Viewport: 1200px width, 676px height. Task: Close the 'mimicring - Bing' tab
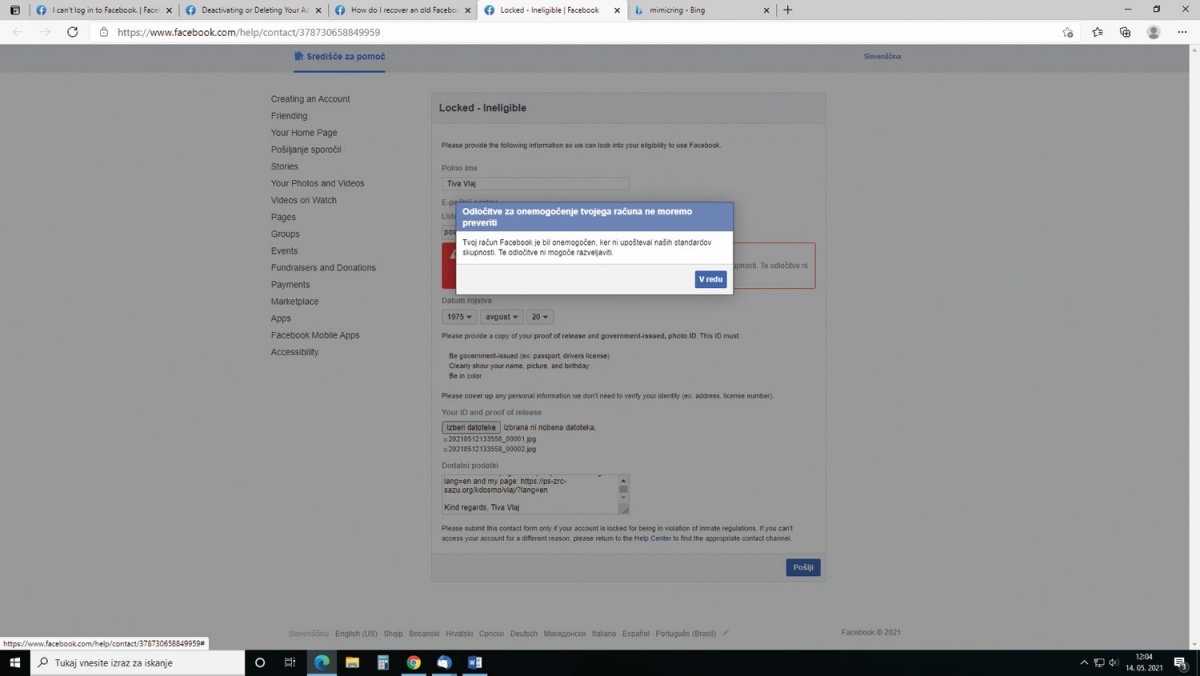point(766,10)
